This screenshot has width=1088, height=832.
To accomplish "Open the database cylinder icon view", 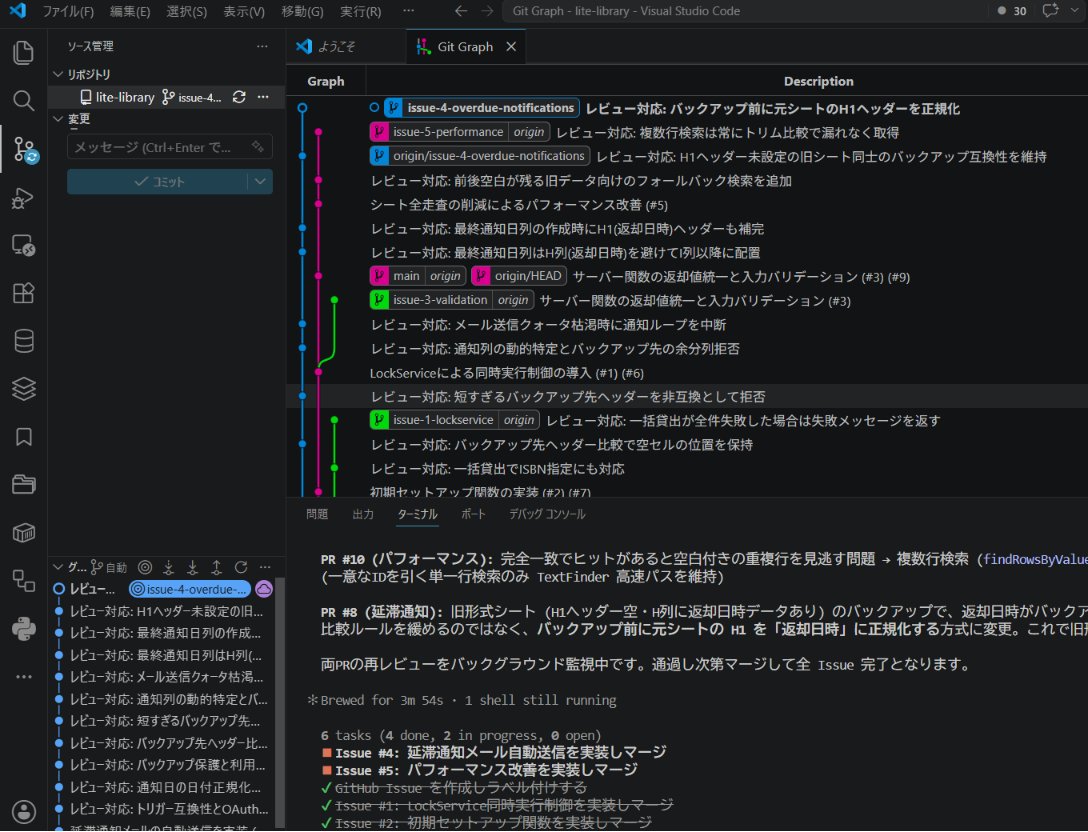I will pyautogui.click(x=24, y=341).
